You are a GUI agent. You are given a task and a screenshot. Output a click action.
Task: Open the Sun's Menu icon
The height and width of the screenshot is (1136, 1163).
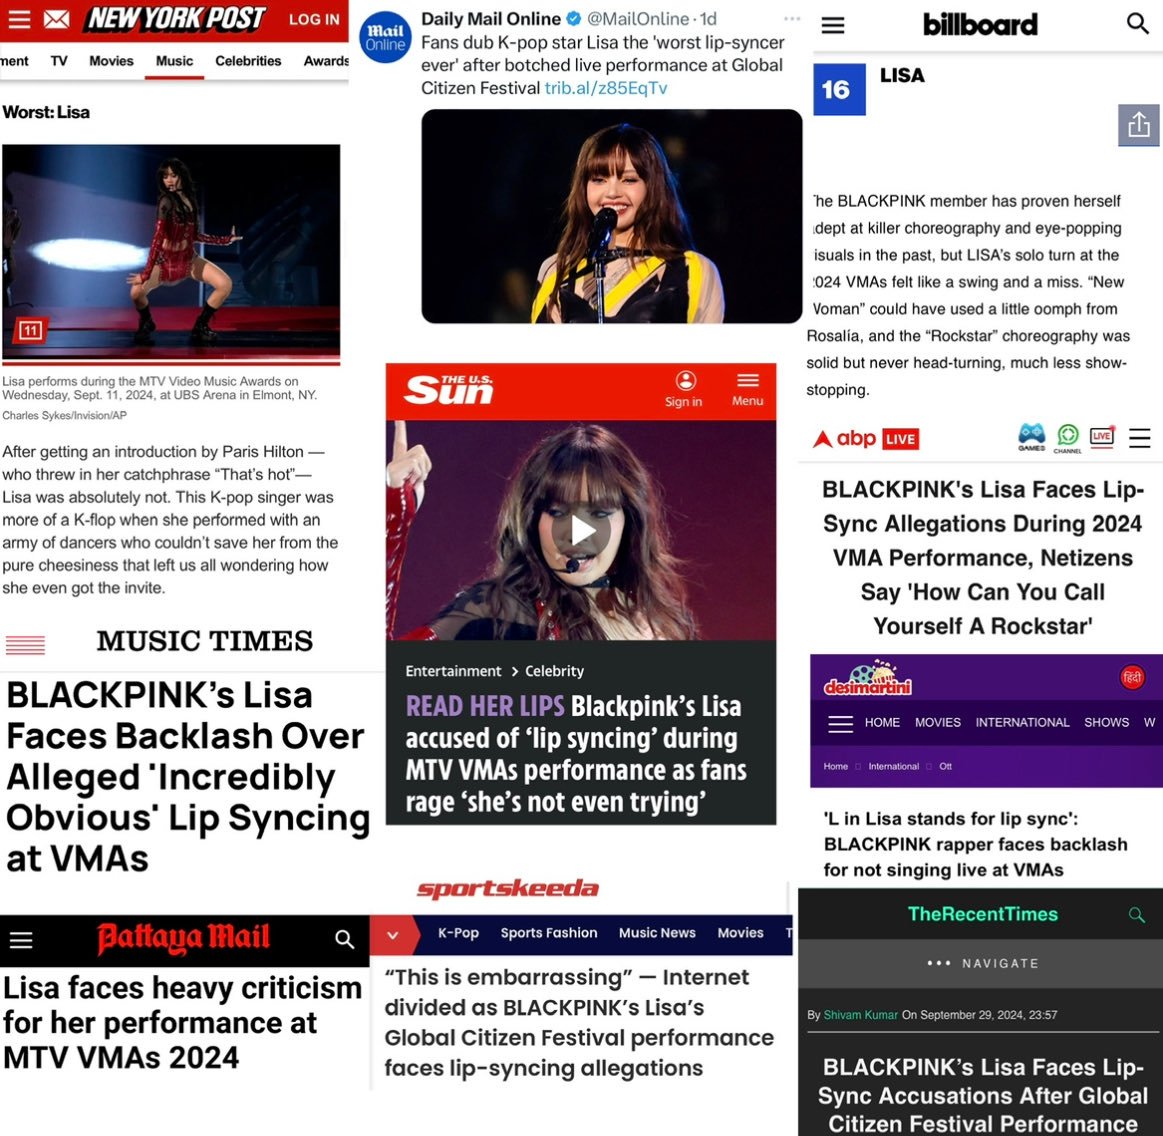pyautogui.click(x=747, y=389)
